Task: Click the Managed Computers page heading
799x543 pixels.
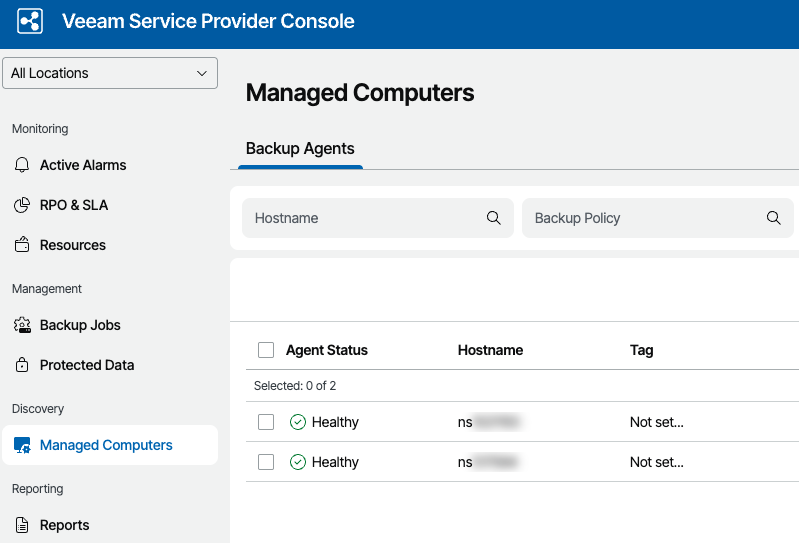Action: click(x=360, y=93)
